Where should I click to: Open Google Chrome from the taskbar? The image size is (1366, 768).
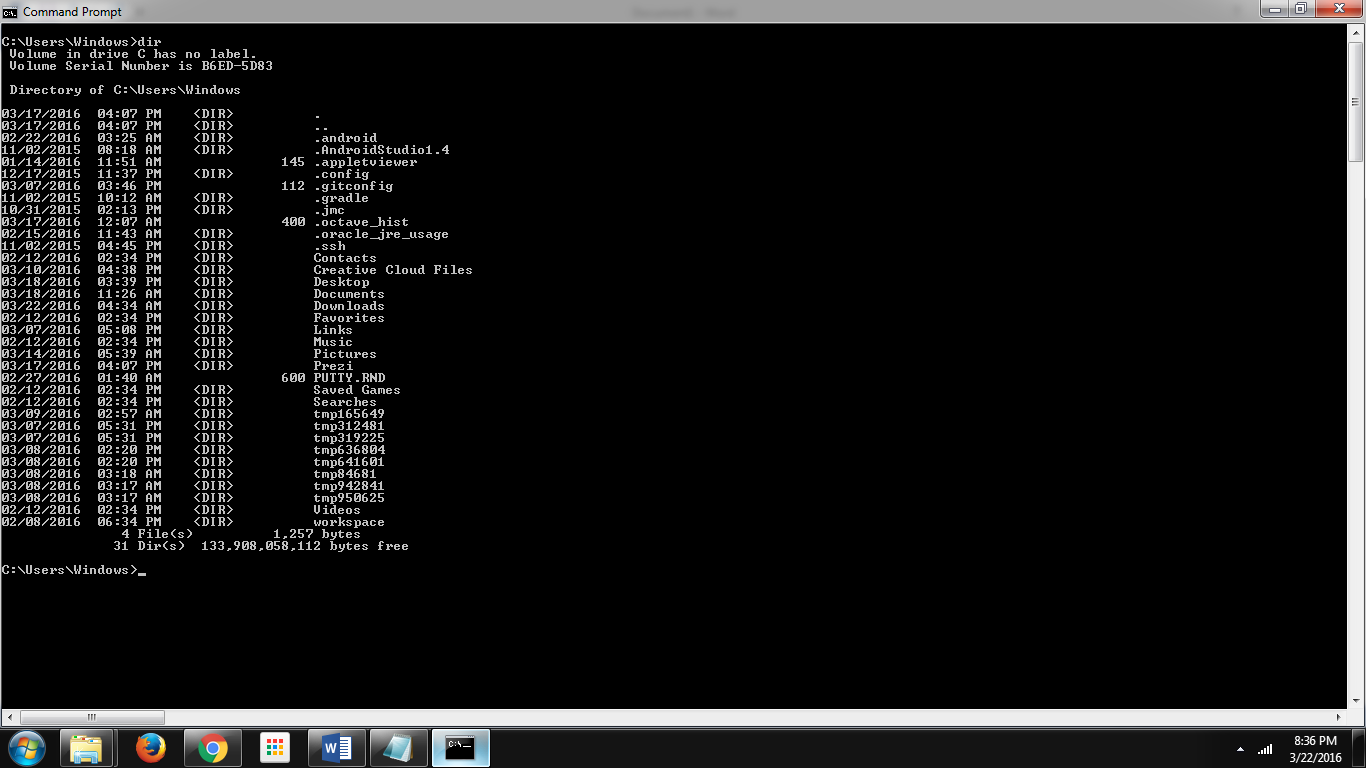click(213, 747)
